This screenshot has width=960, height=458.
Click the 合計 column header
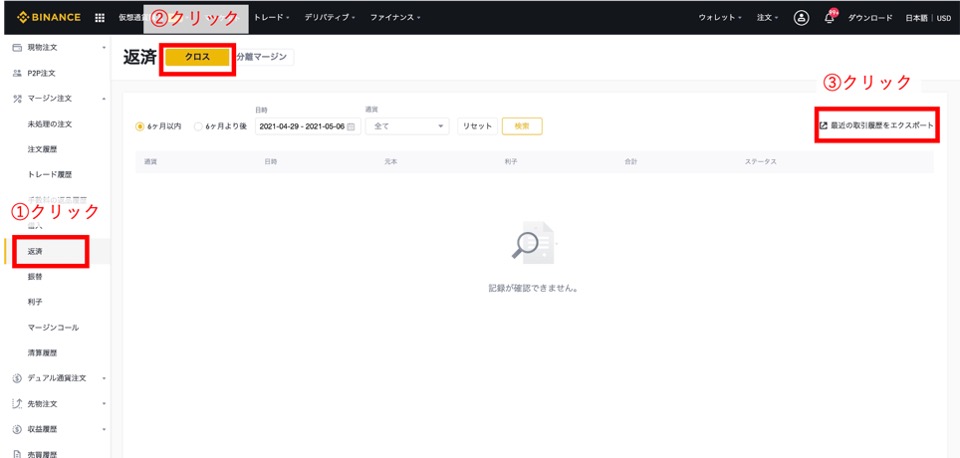pos(631,162)
